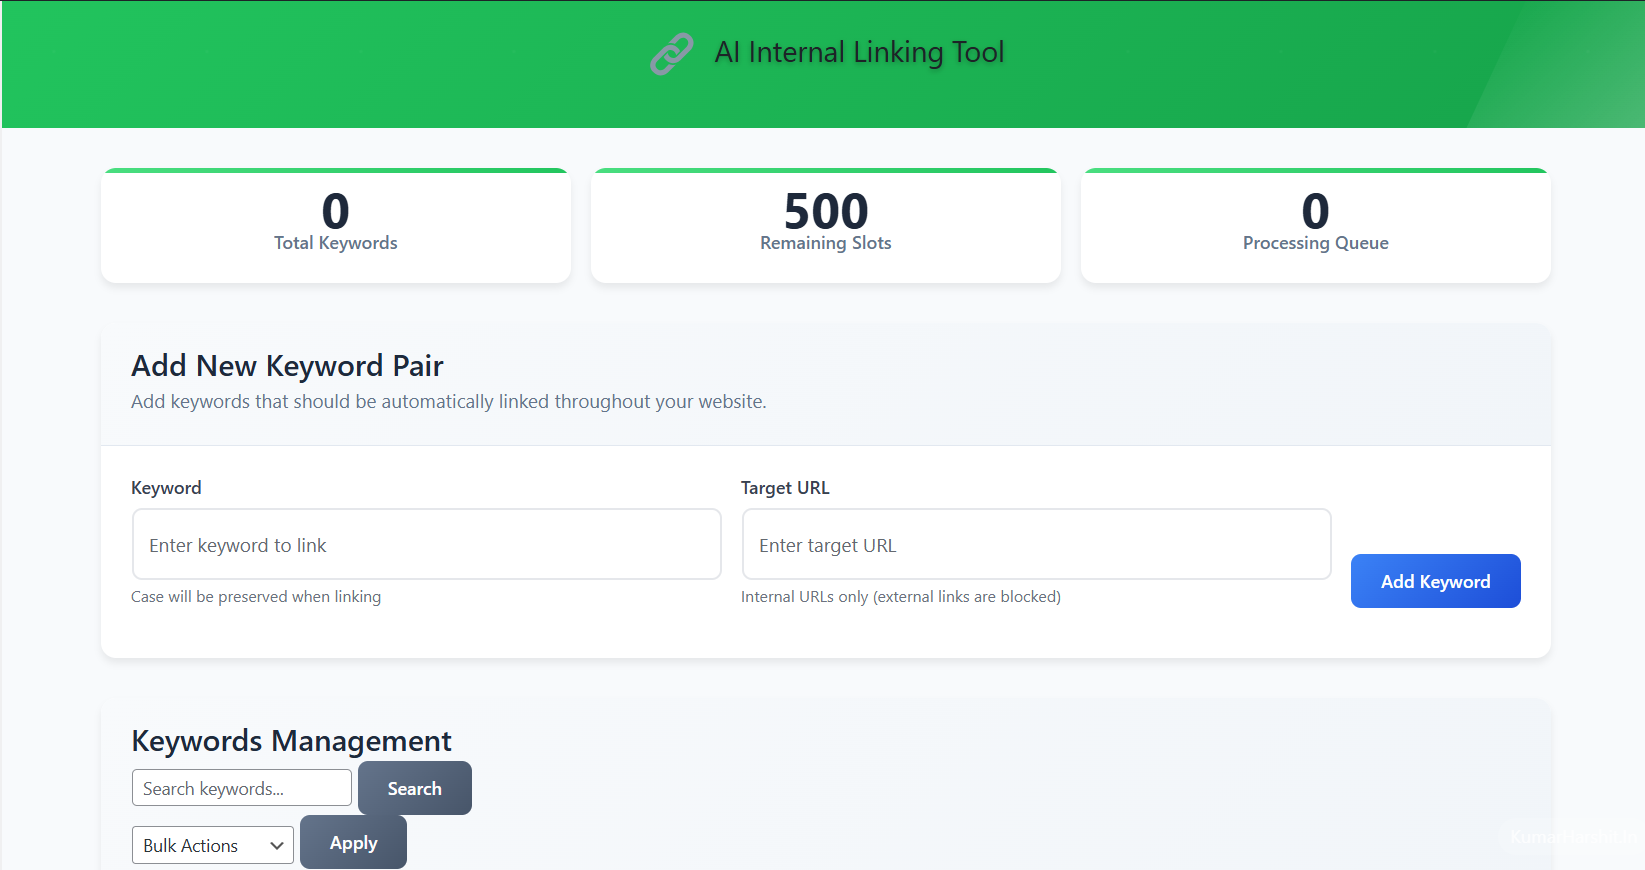Click the Keyword field label

(x=166, y=488)
